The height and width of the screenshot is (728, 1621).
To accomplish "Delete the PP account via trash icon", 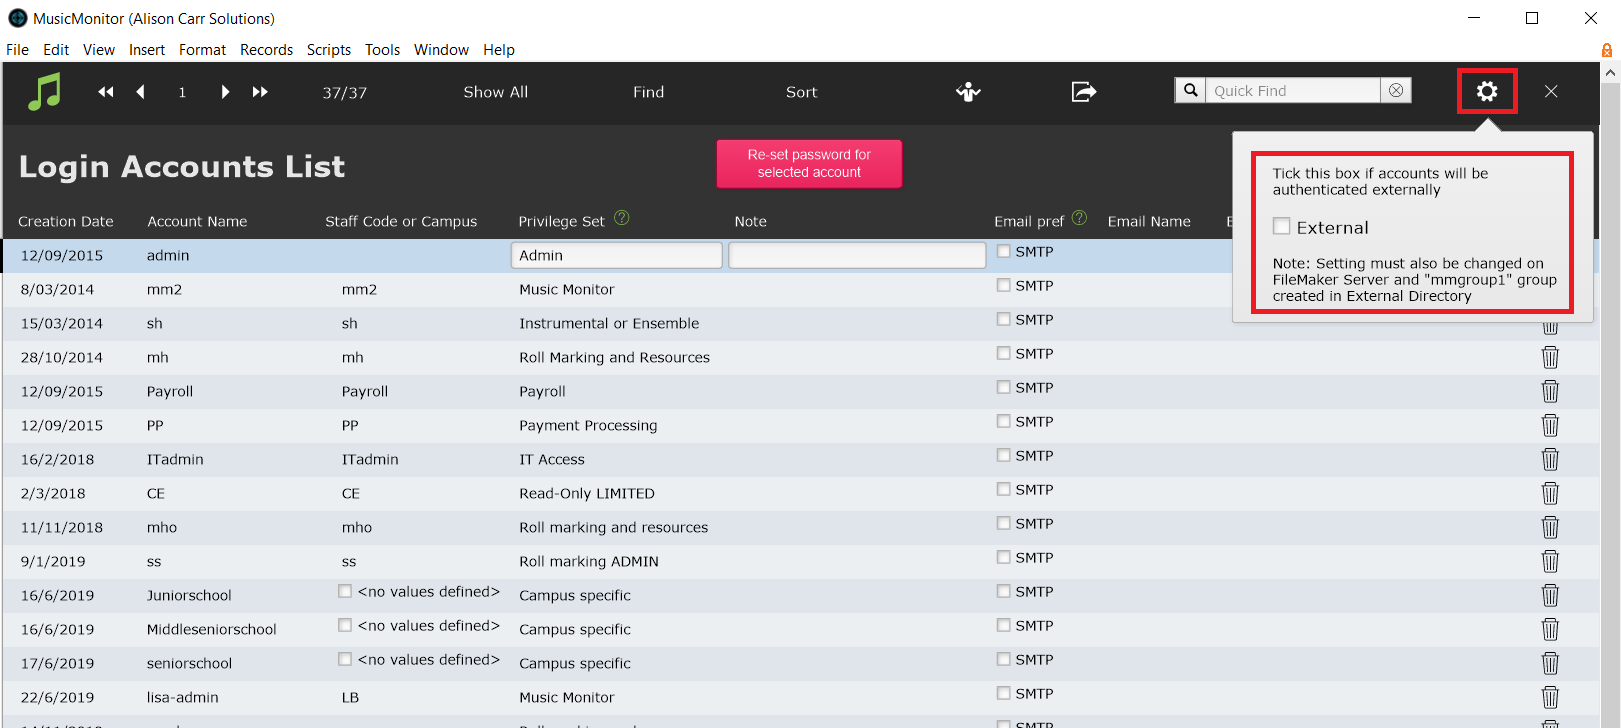I will tap(1550, 425).
